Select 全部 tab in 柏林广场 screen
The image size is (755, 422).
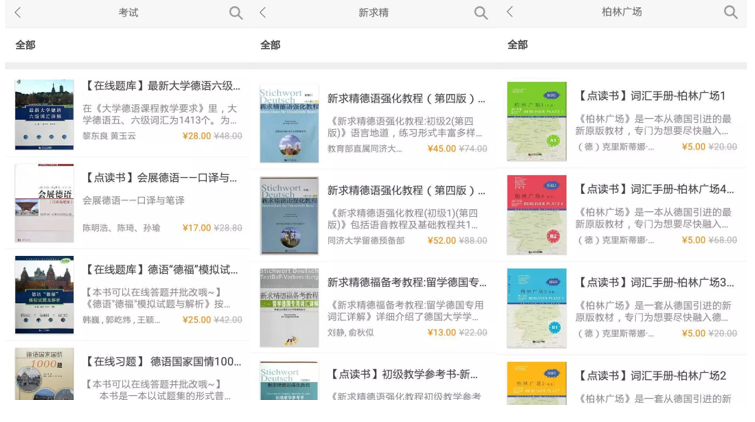click(518, 45)
